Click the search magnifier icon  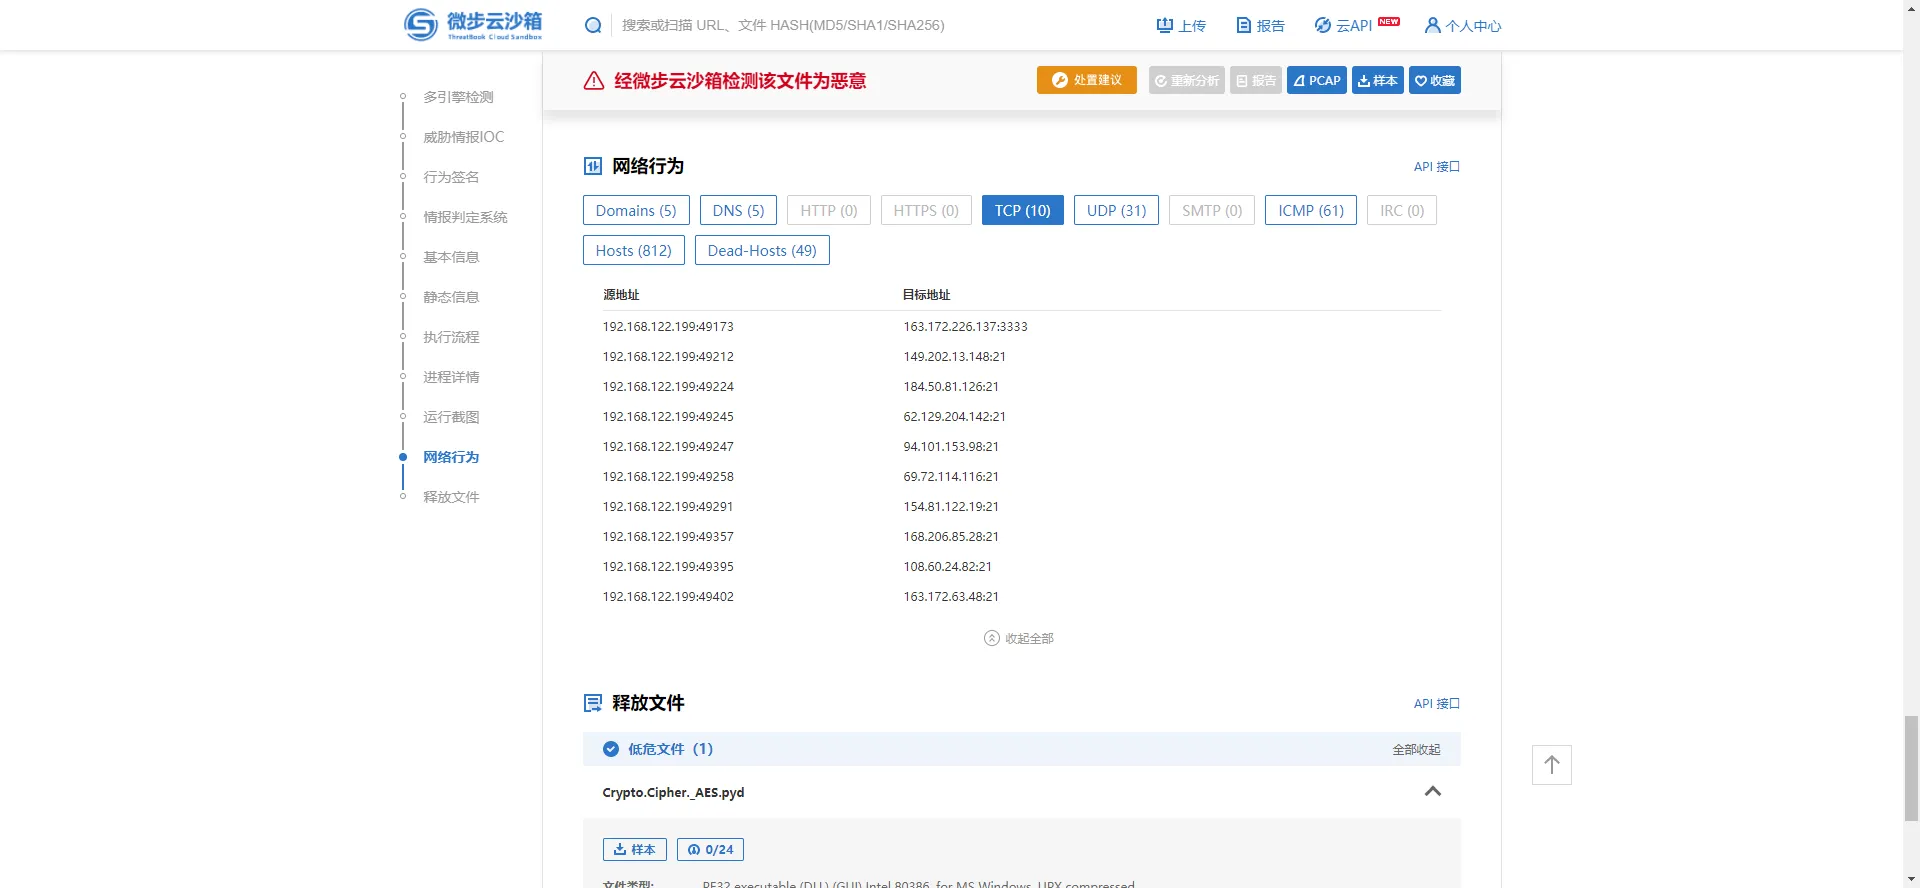click(593, 25)
